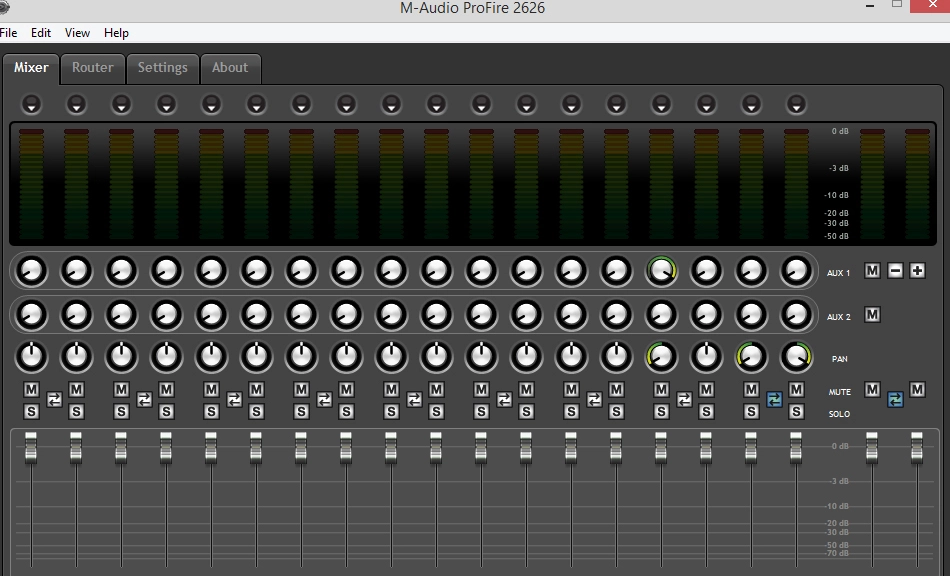Image resolution: width=950 pixels, height=576 pixels.
Task: Link channels 3 and 4 as stereo pair
Action: pyautogui.click(x=144, y=400)
